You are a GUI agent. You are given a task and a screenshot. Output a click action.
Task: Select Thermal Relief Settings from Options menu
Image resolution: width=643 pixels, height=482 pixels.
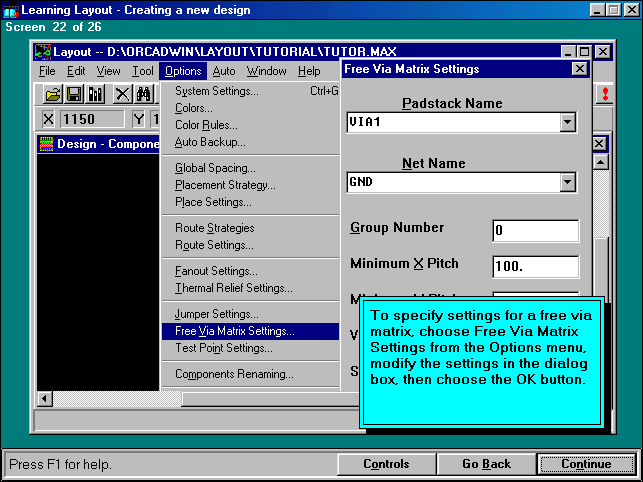pos(233,288)
